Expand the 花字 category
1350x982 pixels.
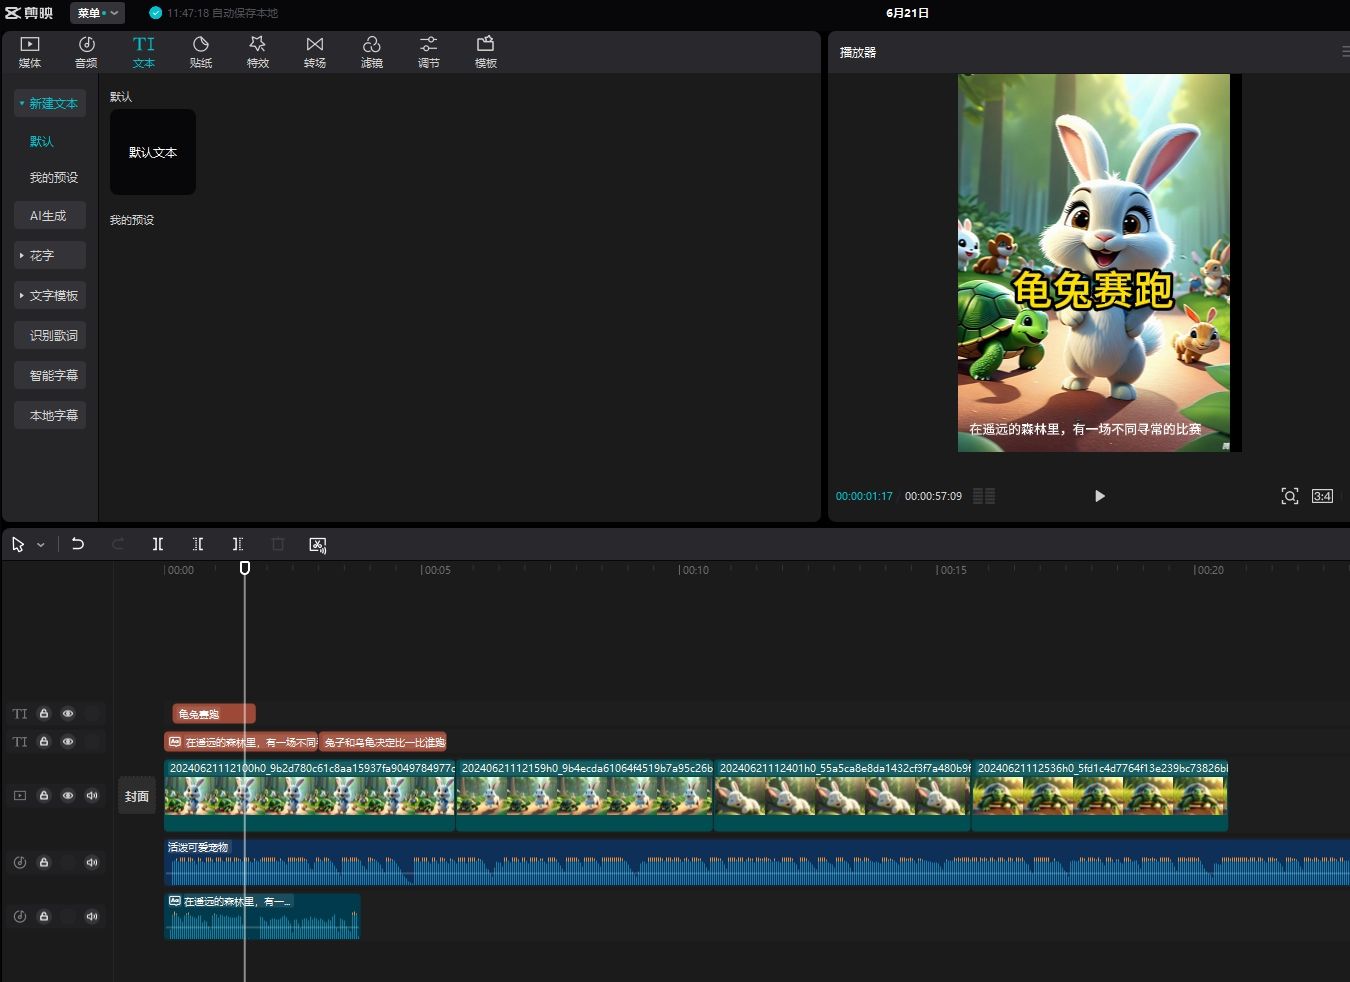[x=50, y=256]
